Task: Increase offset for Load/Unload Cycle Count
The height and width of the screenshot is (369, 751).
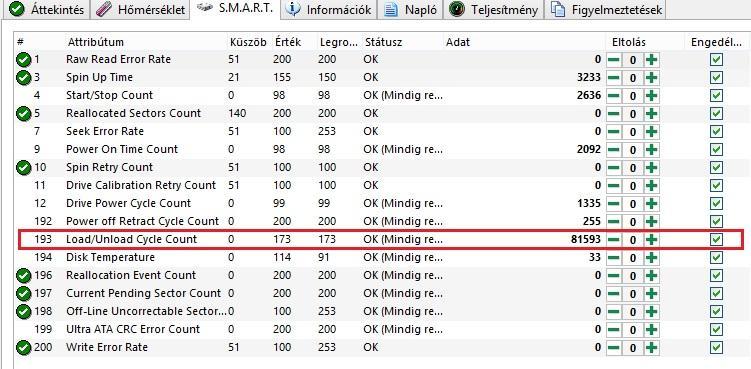Action: [650, 240]
